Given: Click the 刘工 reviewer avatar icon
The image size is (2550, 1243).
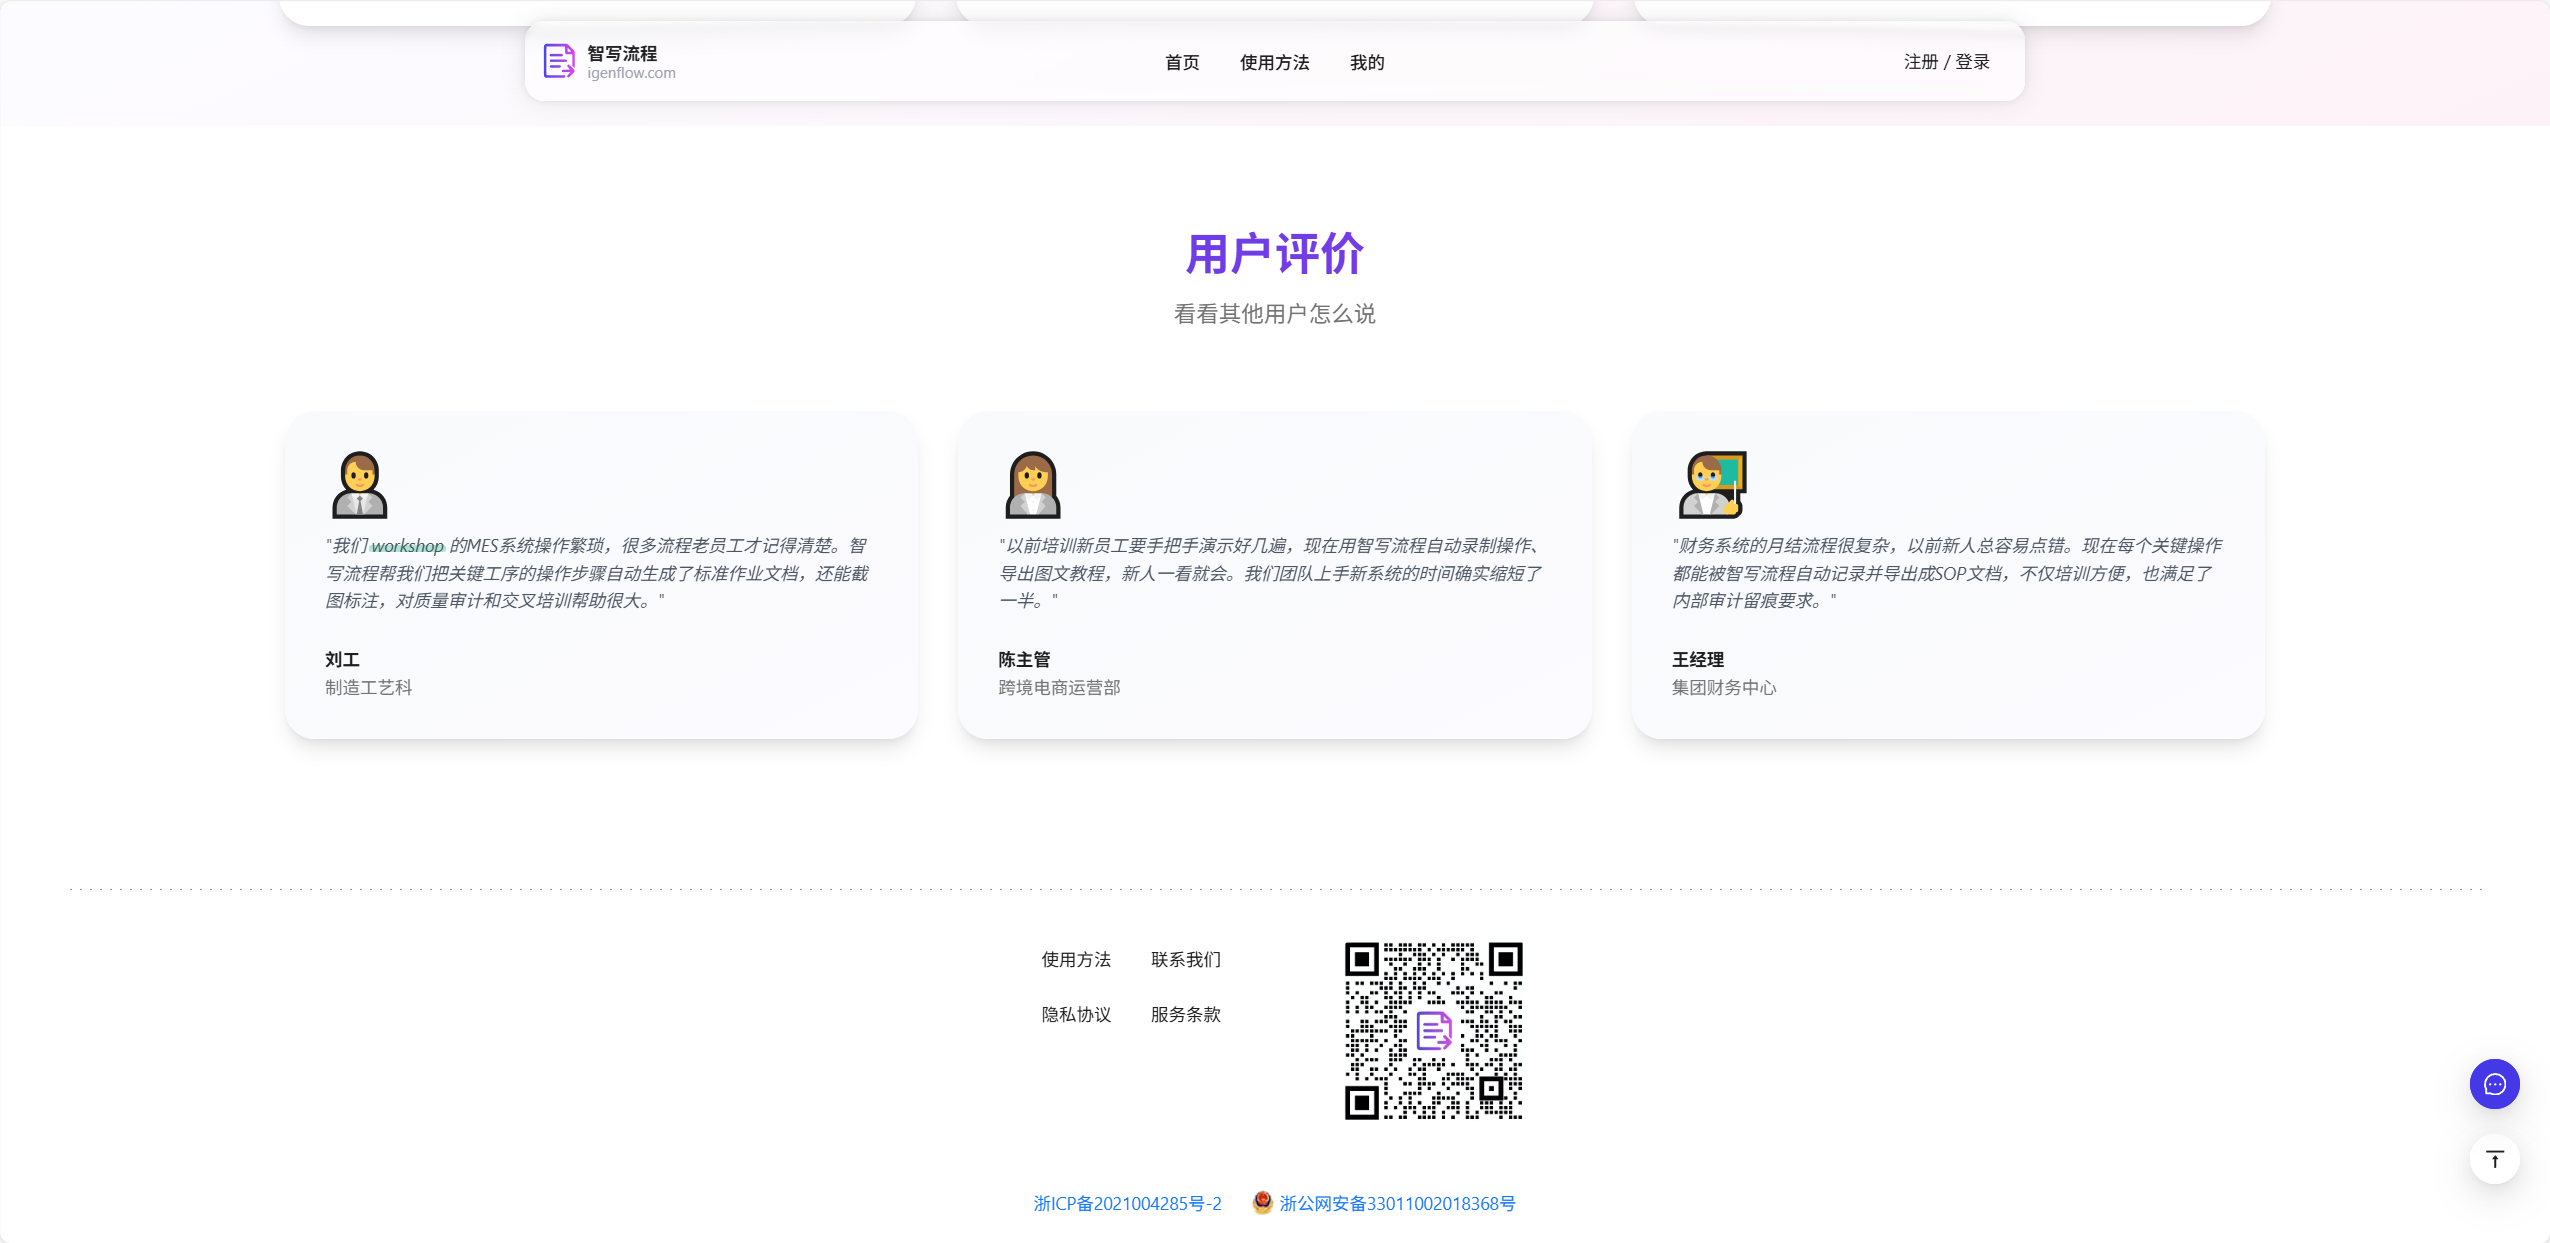Looking at the screenshot, I should pos(359,484).
